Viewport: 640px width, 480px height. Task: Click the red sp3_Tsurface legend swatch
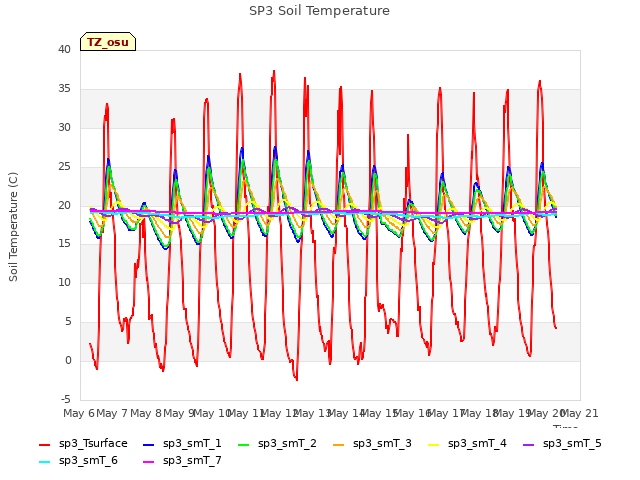pyautogui.click(x=44, y=444)
